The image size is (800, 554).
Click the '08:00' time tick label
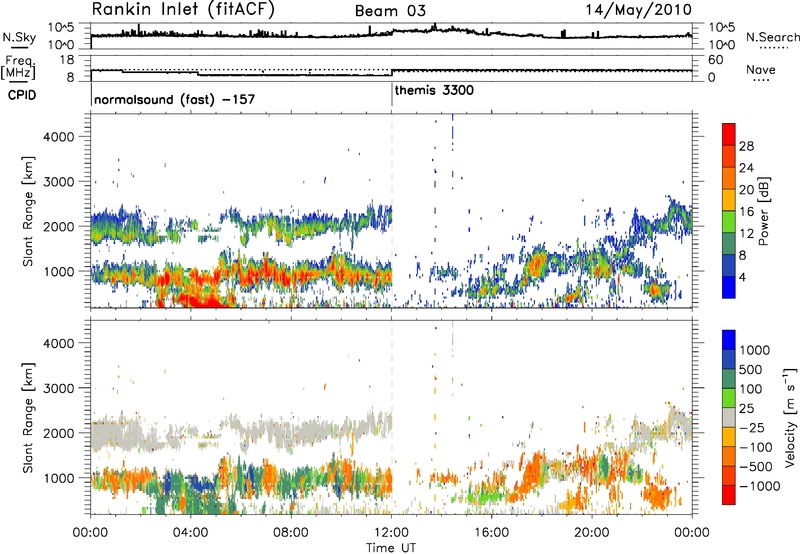[291, 533]
